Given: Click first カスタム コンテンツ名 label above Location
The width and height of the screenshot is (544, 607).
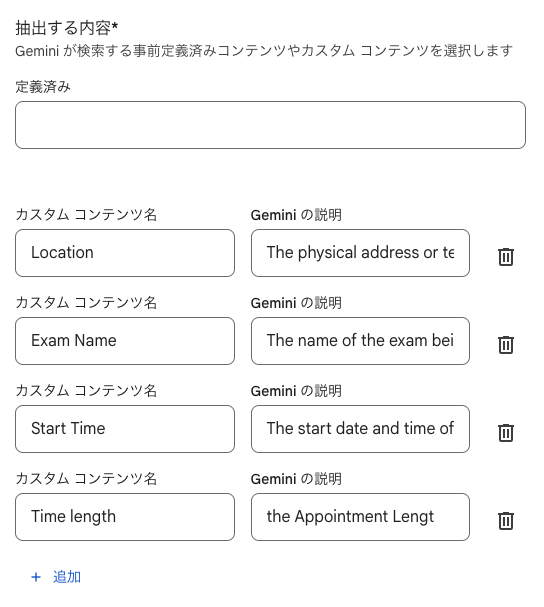Looking at the screenshot, I should point(86,214).
